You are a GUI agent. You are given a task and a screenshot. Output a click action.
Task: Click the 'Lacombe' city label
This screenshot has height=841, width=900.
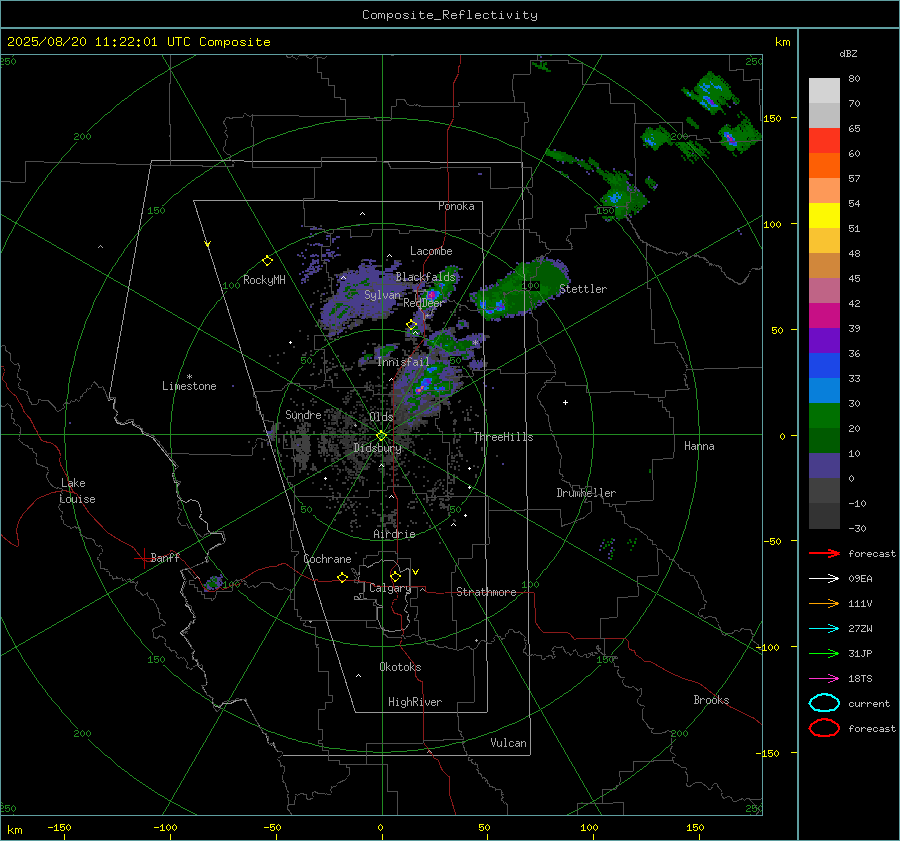pos(430,251)
